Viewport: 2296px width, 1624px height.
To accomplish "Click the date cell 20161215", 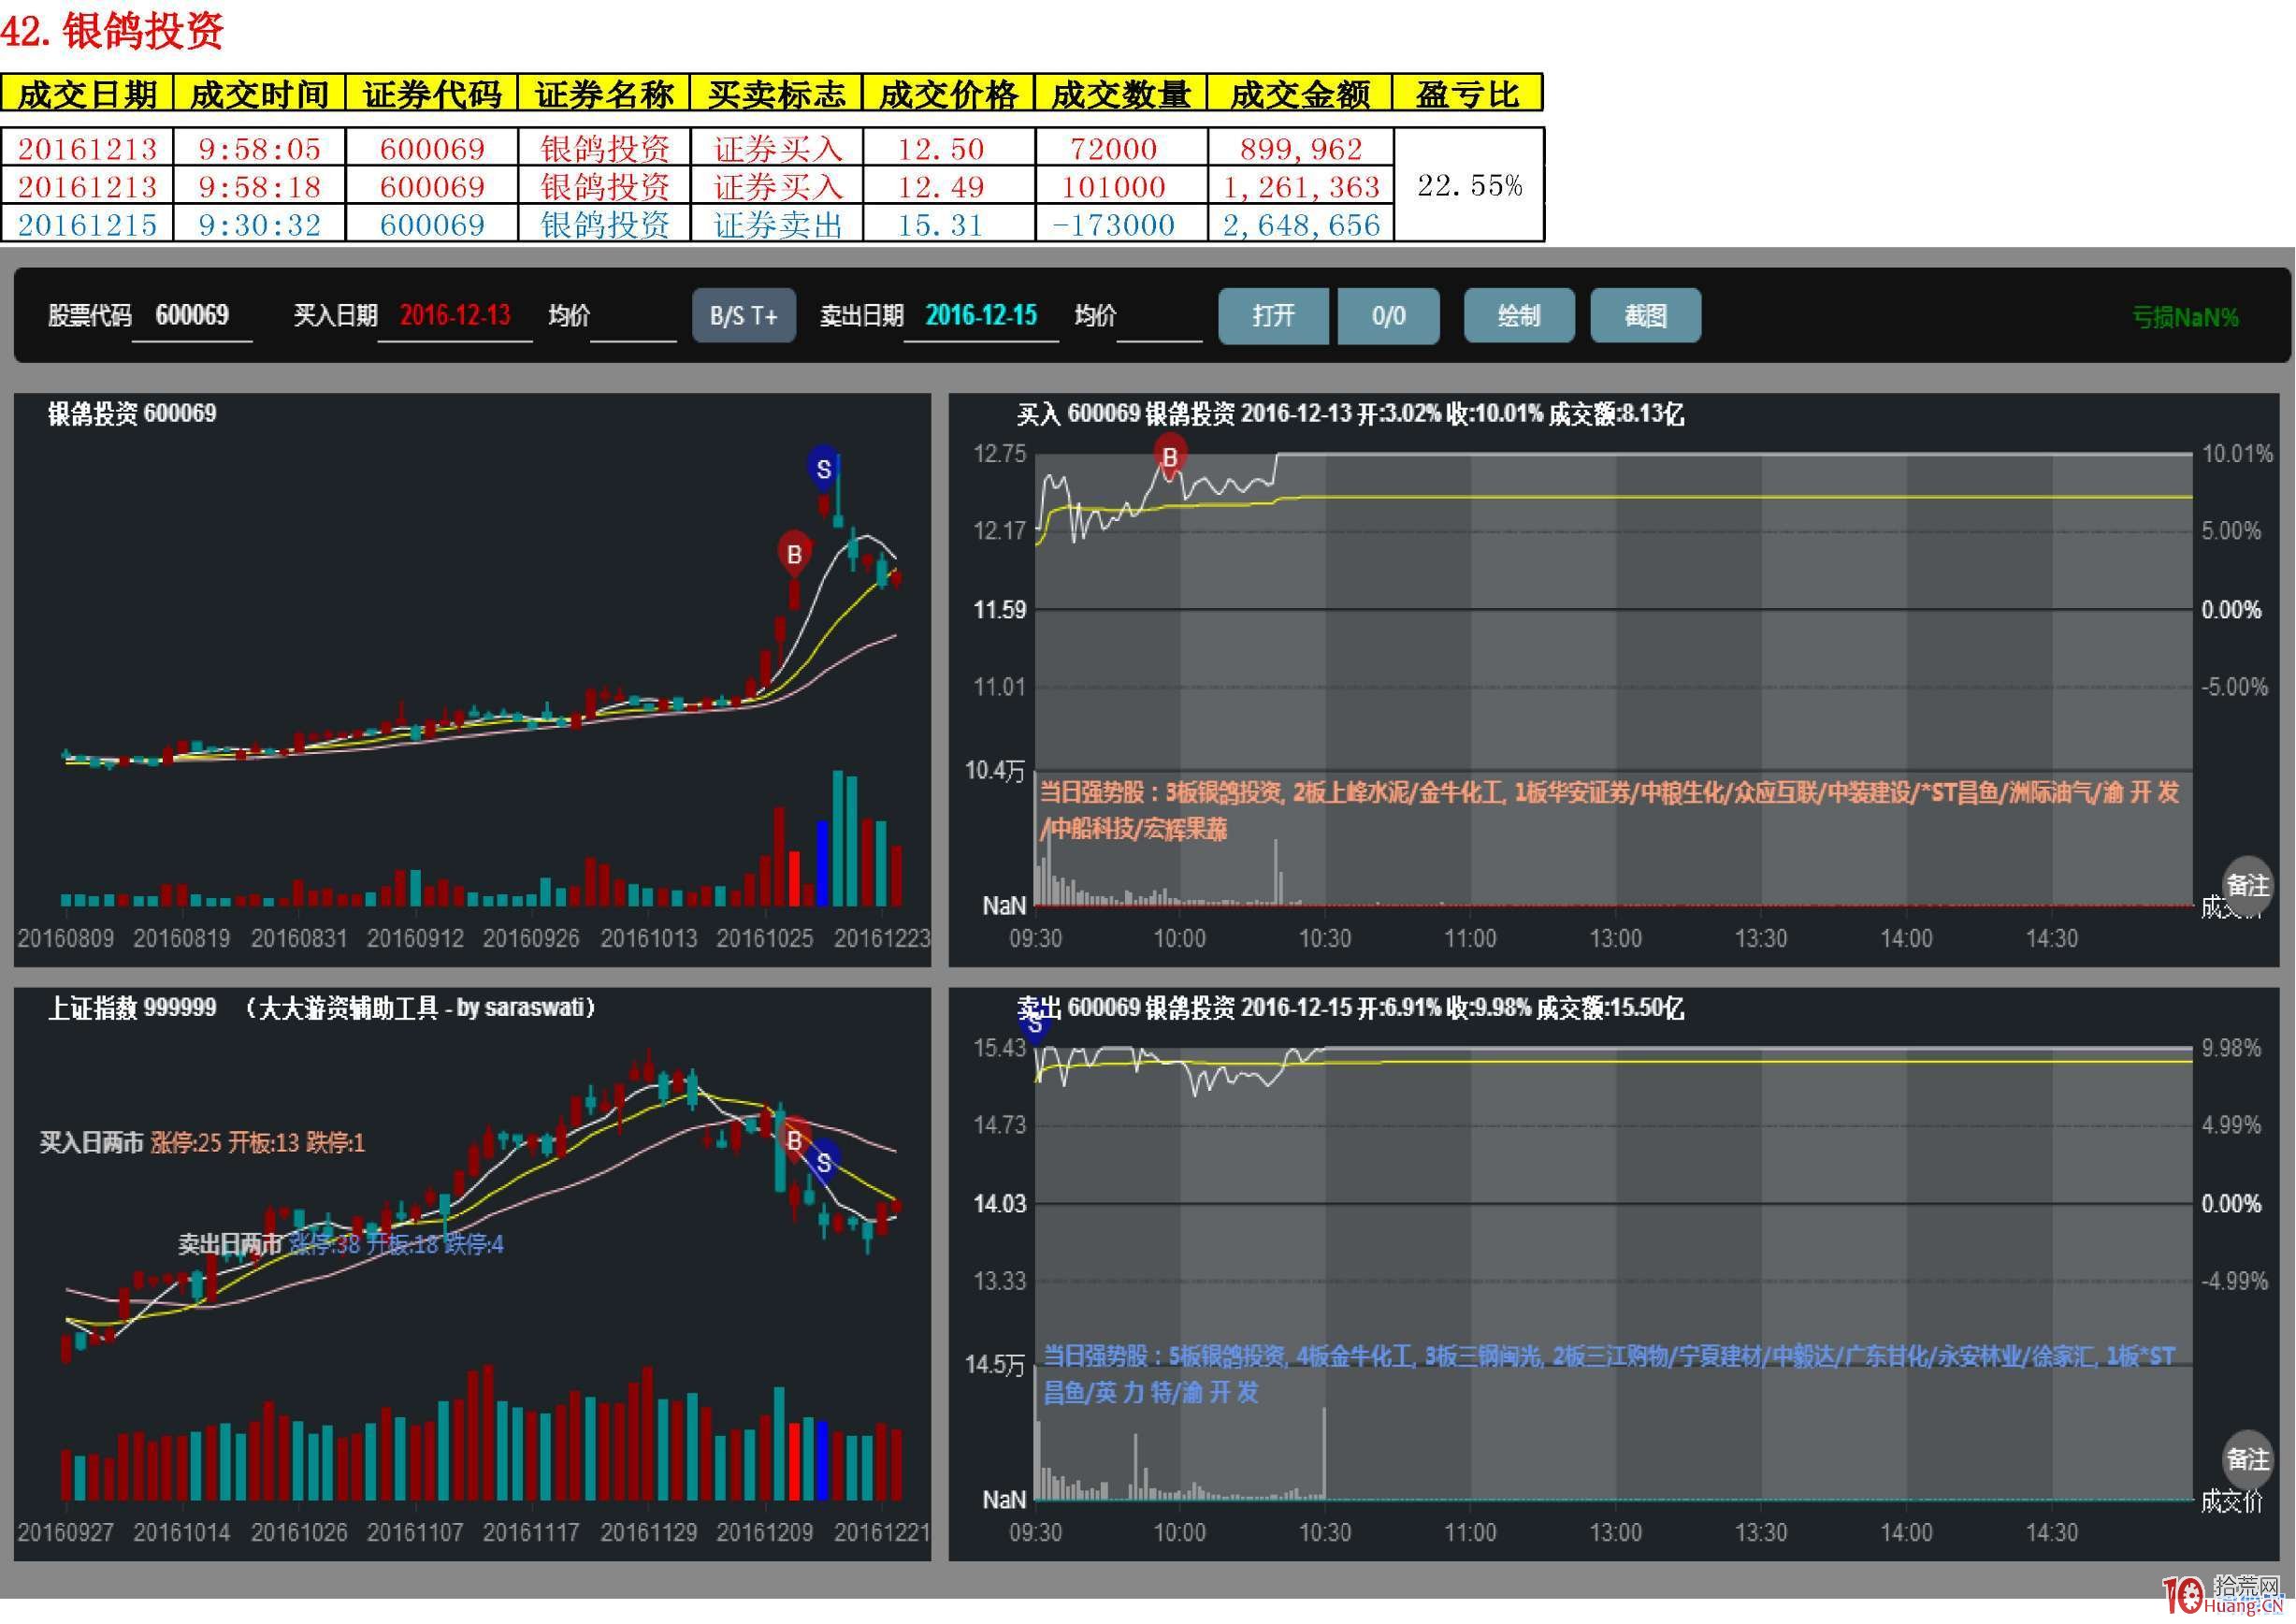I will pos(87,224).
